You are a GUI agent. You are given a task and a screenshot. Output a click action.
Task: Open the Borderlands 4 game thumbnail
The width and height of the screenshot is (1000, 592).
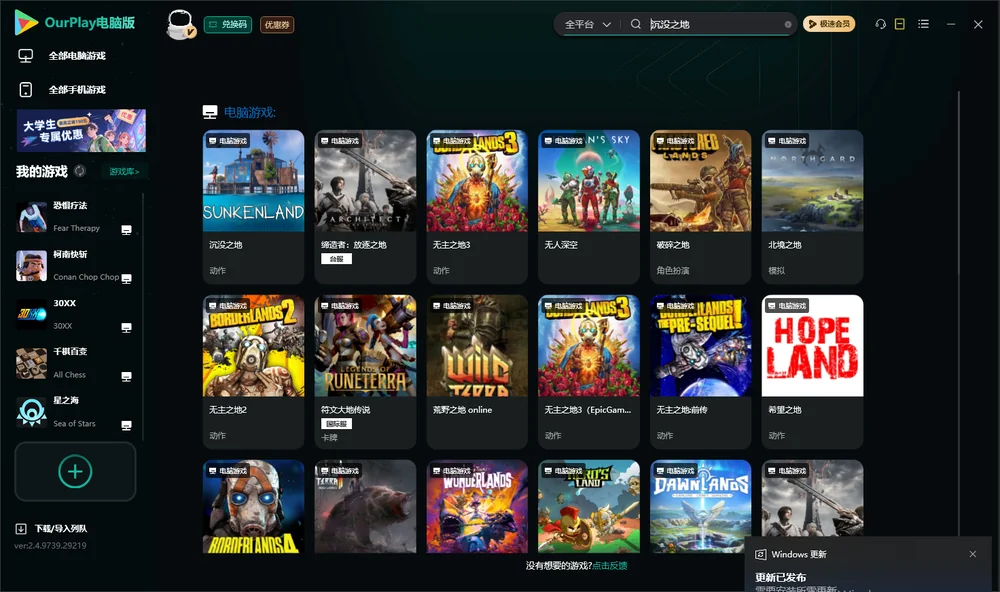pos(253,507)
